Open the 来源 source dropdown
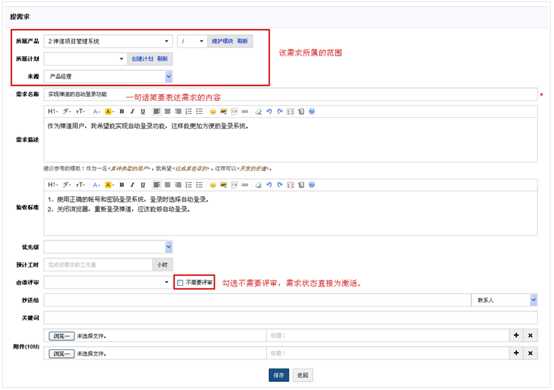The height and width of the screenshot is (390, 554). click(x=108, y=76)
